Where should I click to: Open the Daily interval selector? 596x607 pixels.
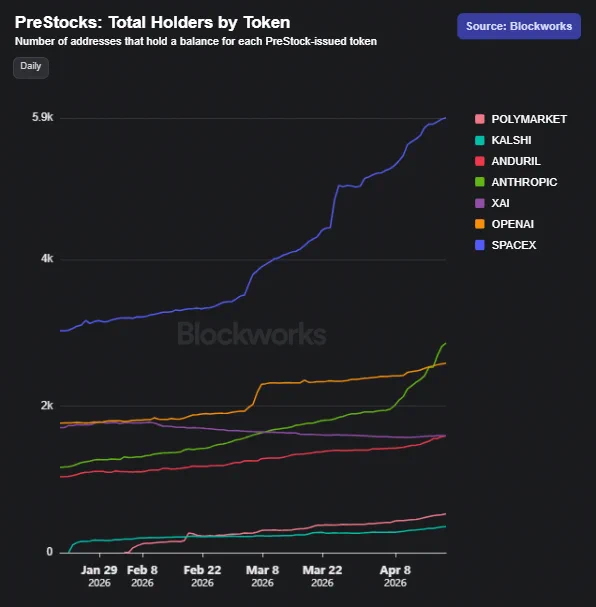coord(31,68)
